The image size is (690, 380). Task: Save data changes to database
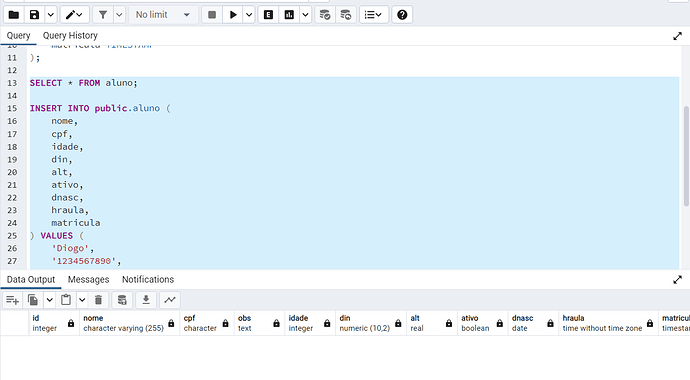coord(122,300)
